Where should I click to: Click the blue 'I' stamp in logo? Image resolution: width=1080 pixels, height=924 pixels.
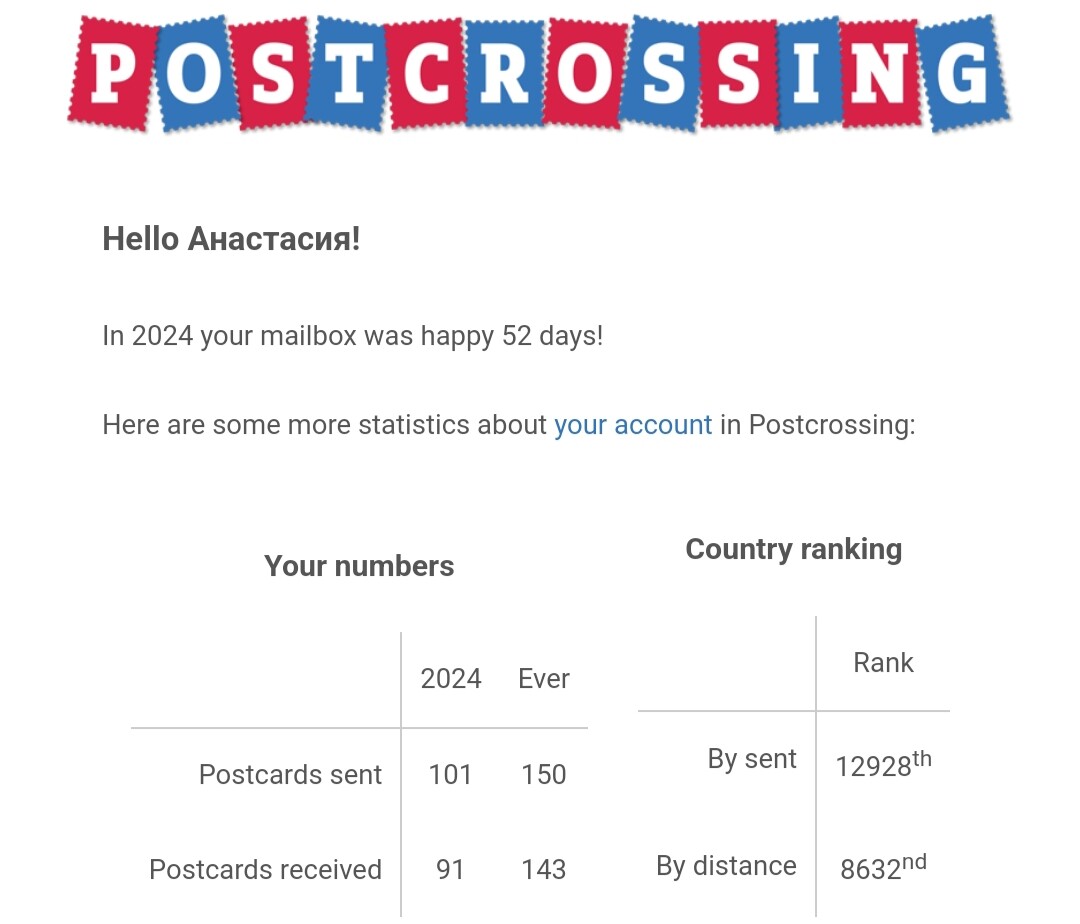tap(807, 74)
